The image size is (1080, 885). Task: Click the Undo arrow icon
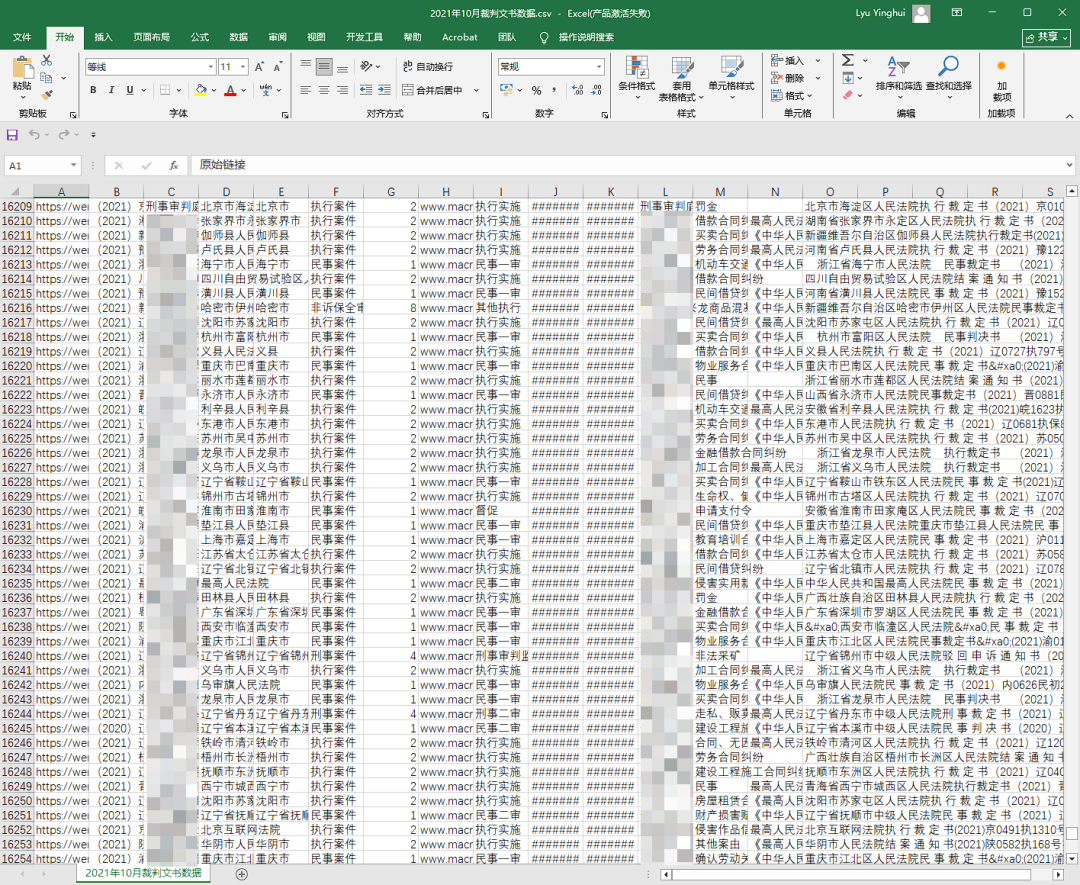click(34, 135)
